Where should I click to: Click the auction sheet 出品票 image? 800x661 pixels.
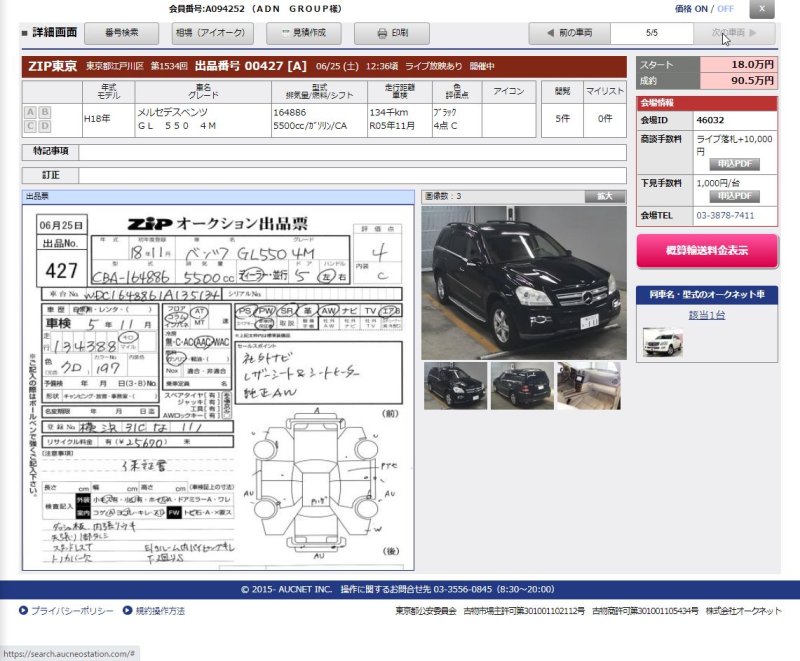218,388
